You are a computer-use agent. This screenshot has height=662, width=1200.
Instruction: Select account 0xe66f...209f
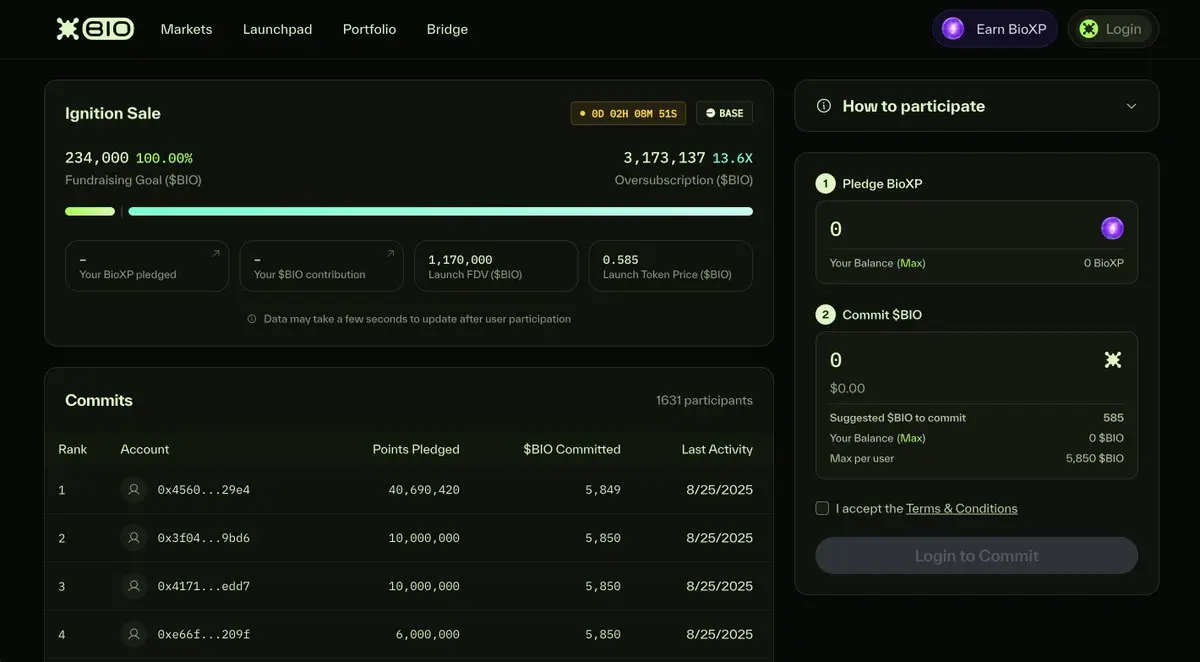click(x=204, y=634)
